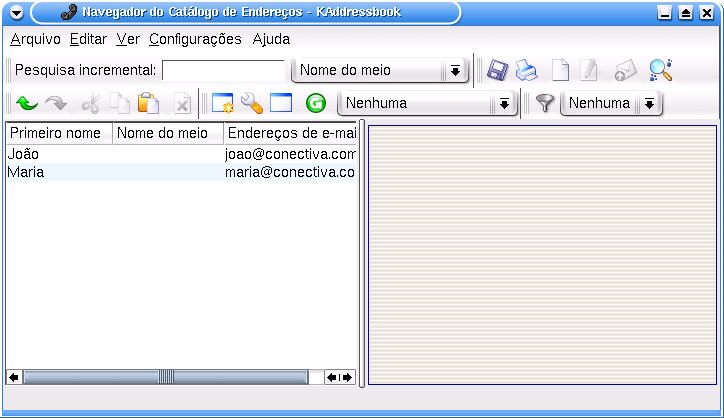The image size is (724, 418).
Task: Click the save floppy disk icon
Action: pyautogui.click(x=497, y=70)
